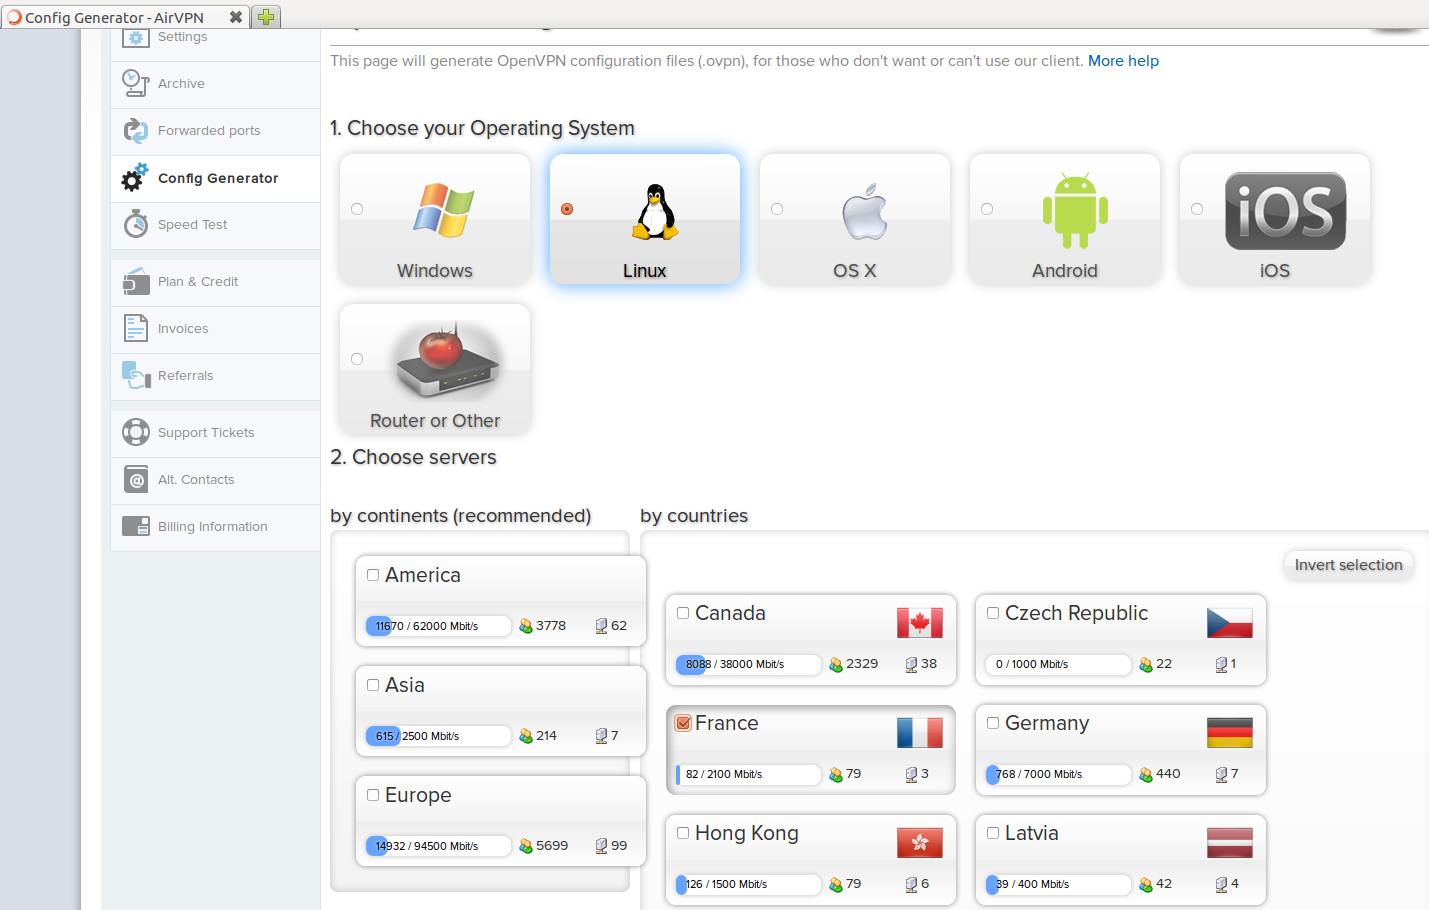
Task: Click the Czech Republic flag icon
Action: coord(1230,623)
